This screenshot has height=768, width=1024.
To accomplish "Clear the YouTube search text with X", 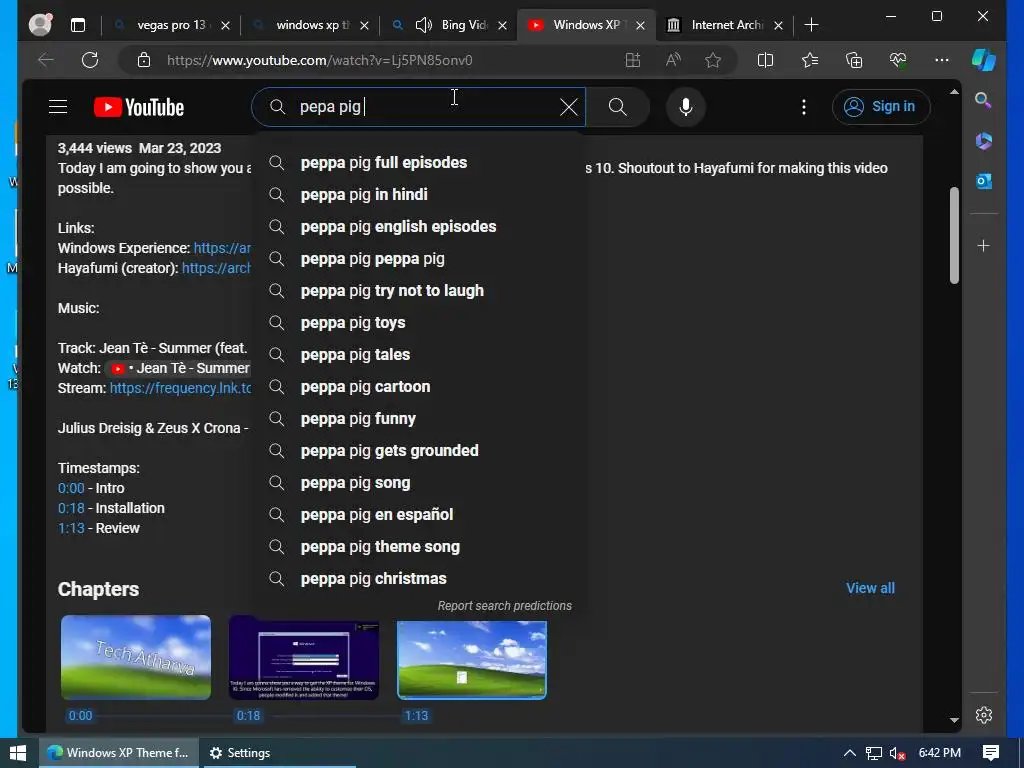I will (x=569, y=107).
